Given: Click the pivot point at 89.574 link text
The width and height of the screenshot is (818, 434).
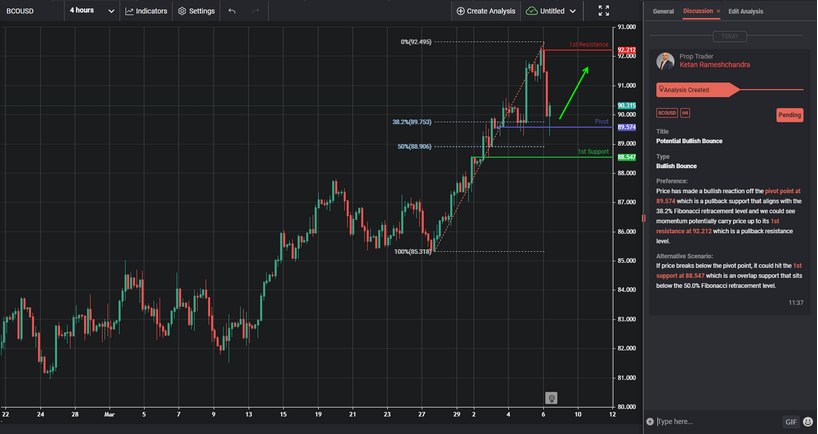Looking at the screenshot, I should tap(729, 196).
